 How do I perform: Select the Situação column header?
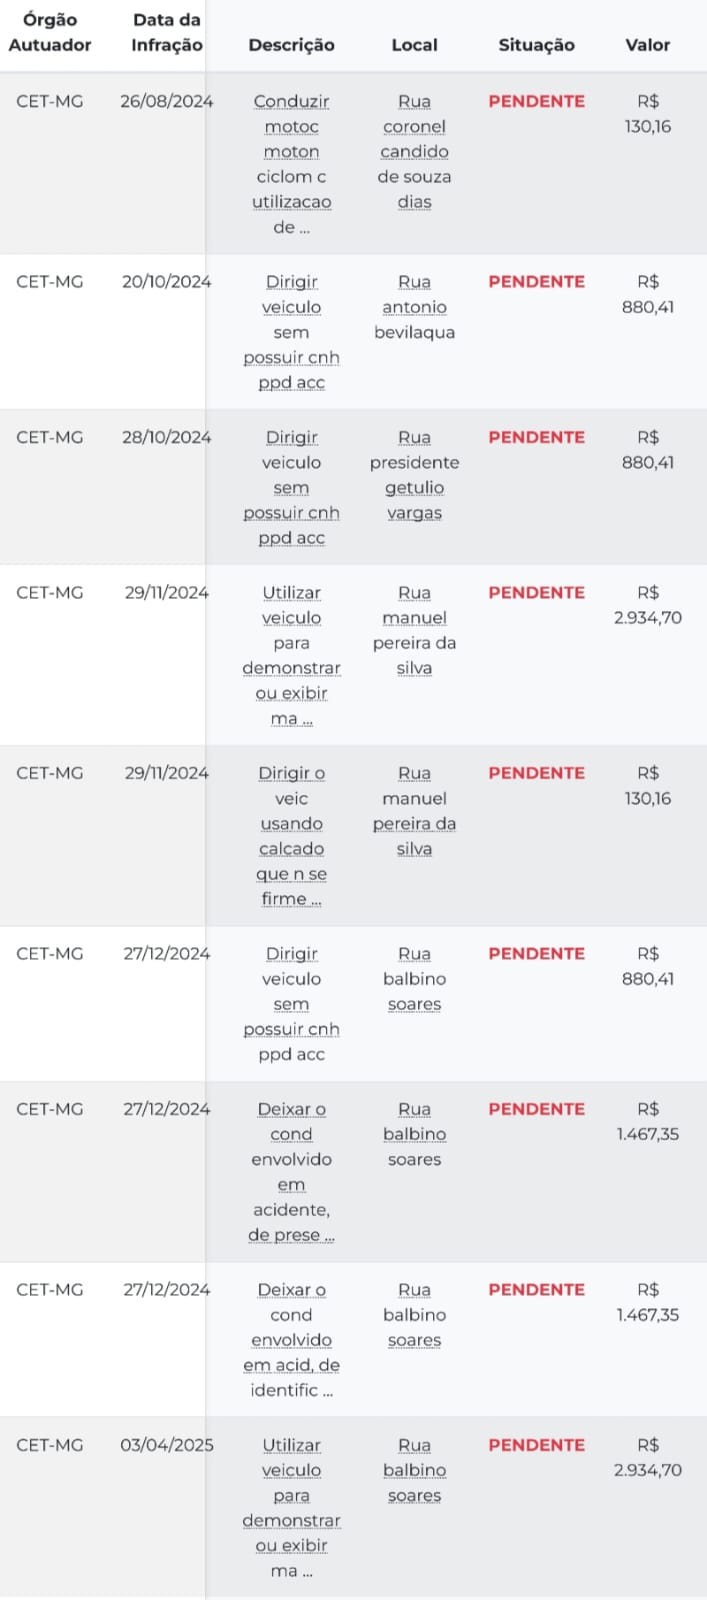point(537,45)
